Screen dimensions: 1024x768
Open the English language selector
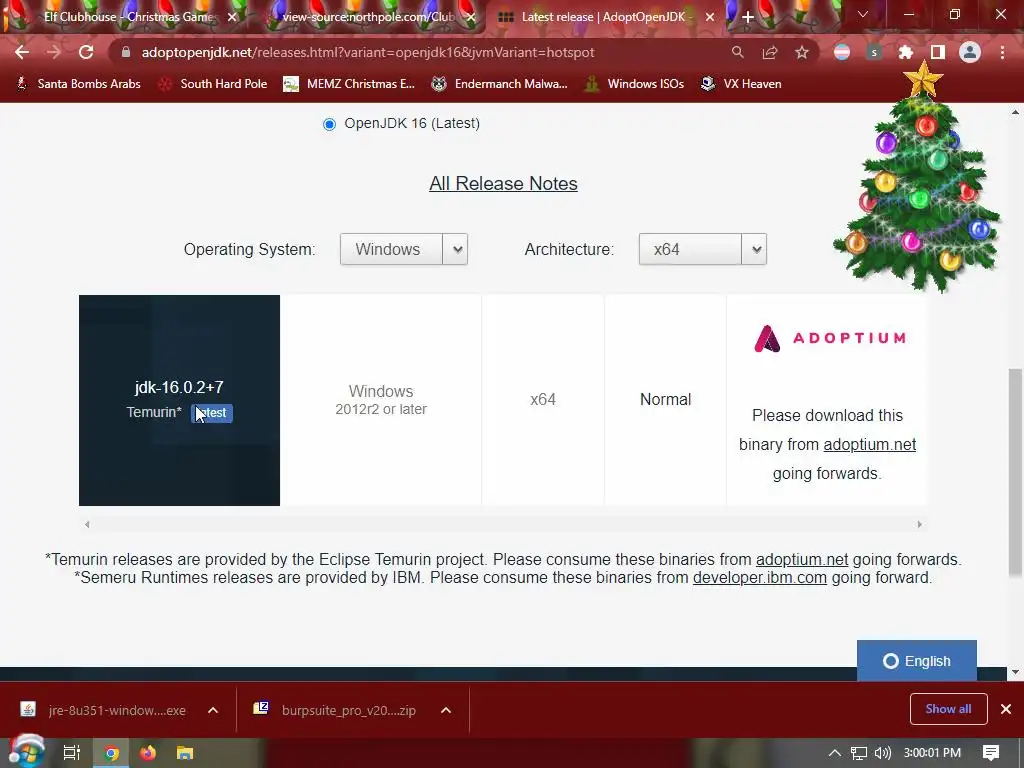point(917,661)
